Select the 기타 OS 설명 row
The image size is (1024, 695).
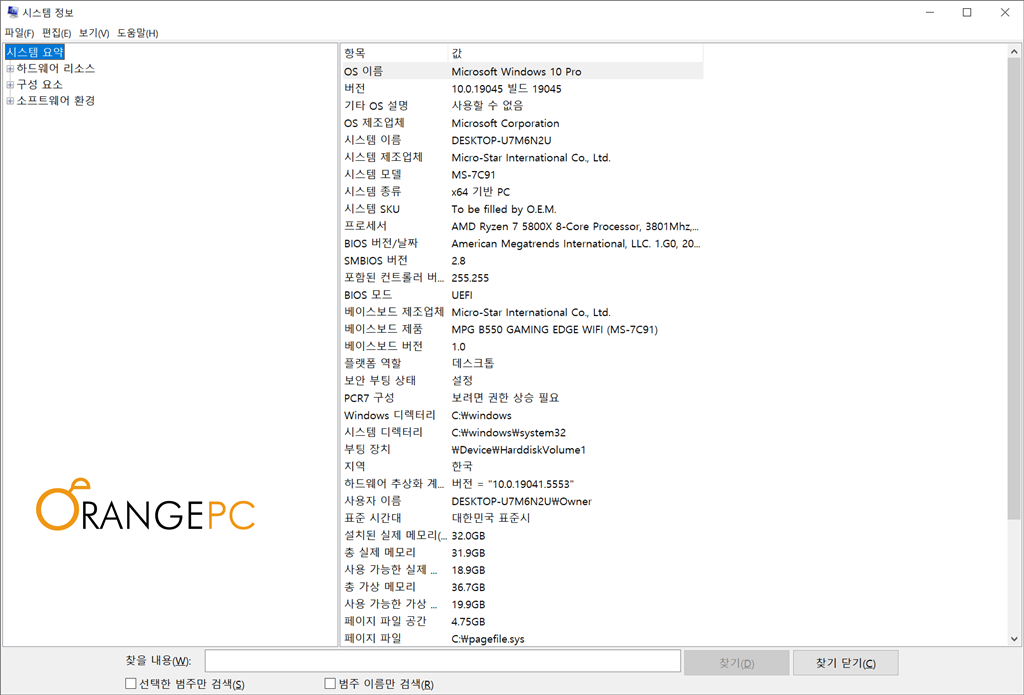click(522, 106)
